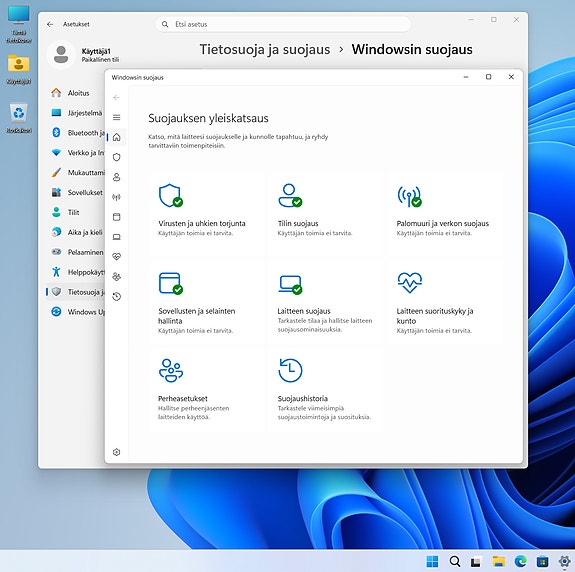
Task: Open Sovellusten ja selainten hallinta tile
Action: (206, 302)
